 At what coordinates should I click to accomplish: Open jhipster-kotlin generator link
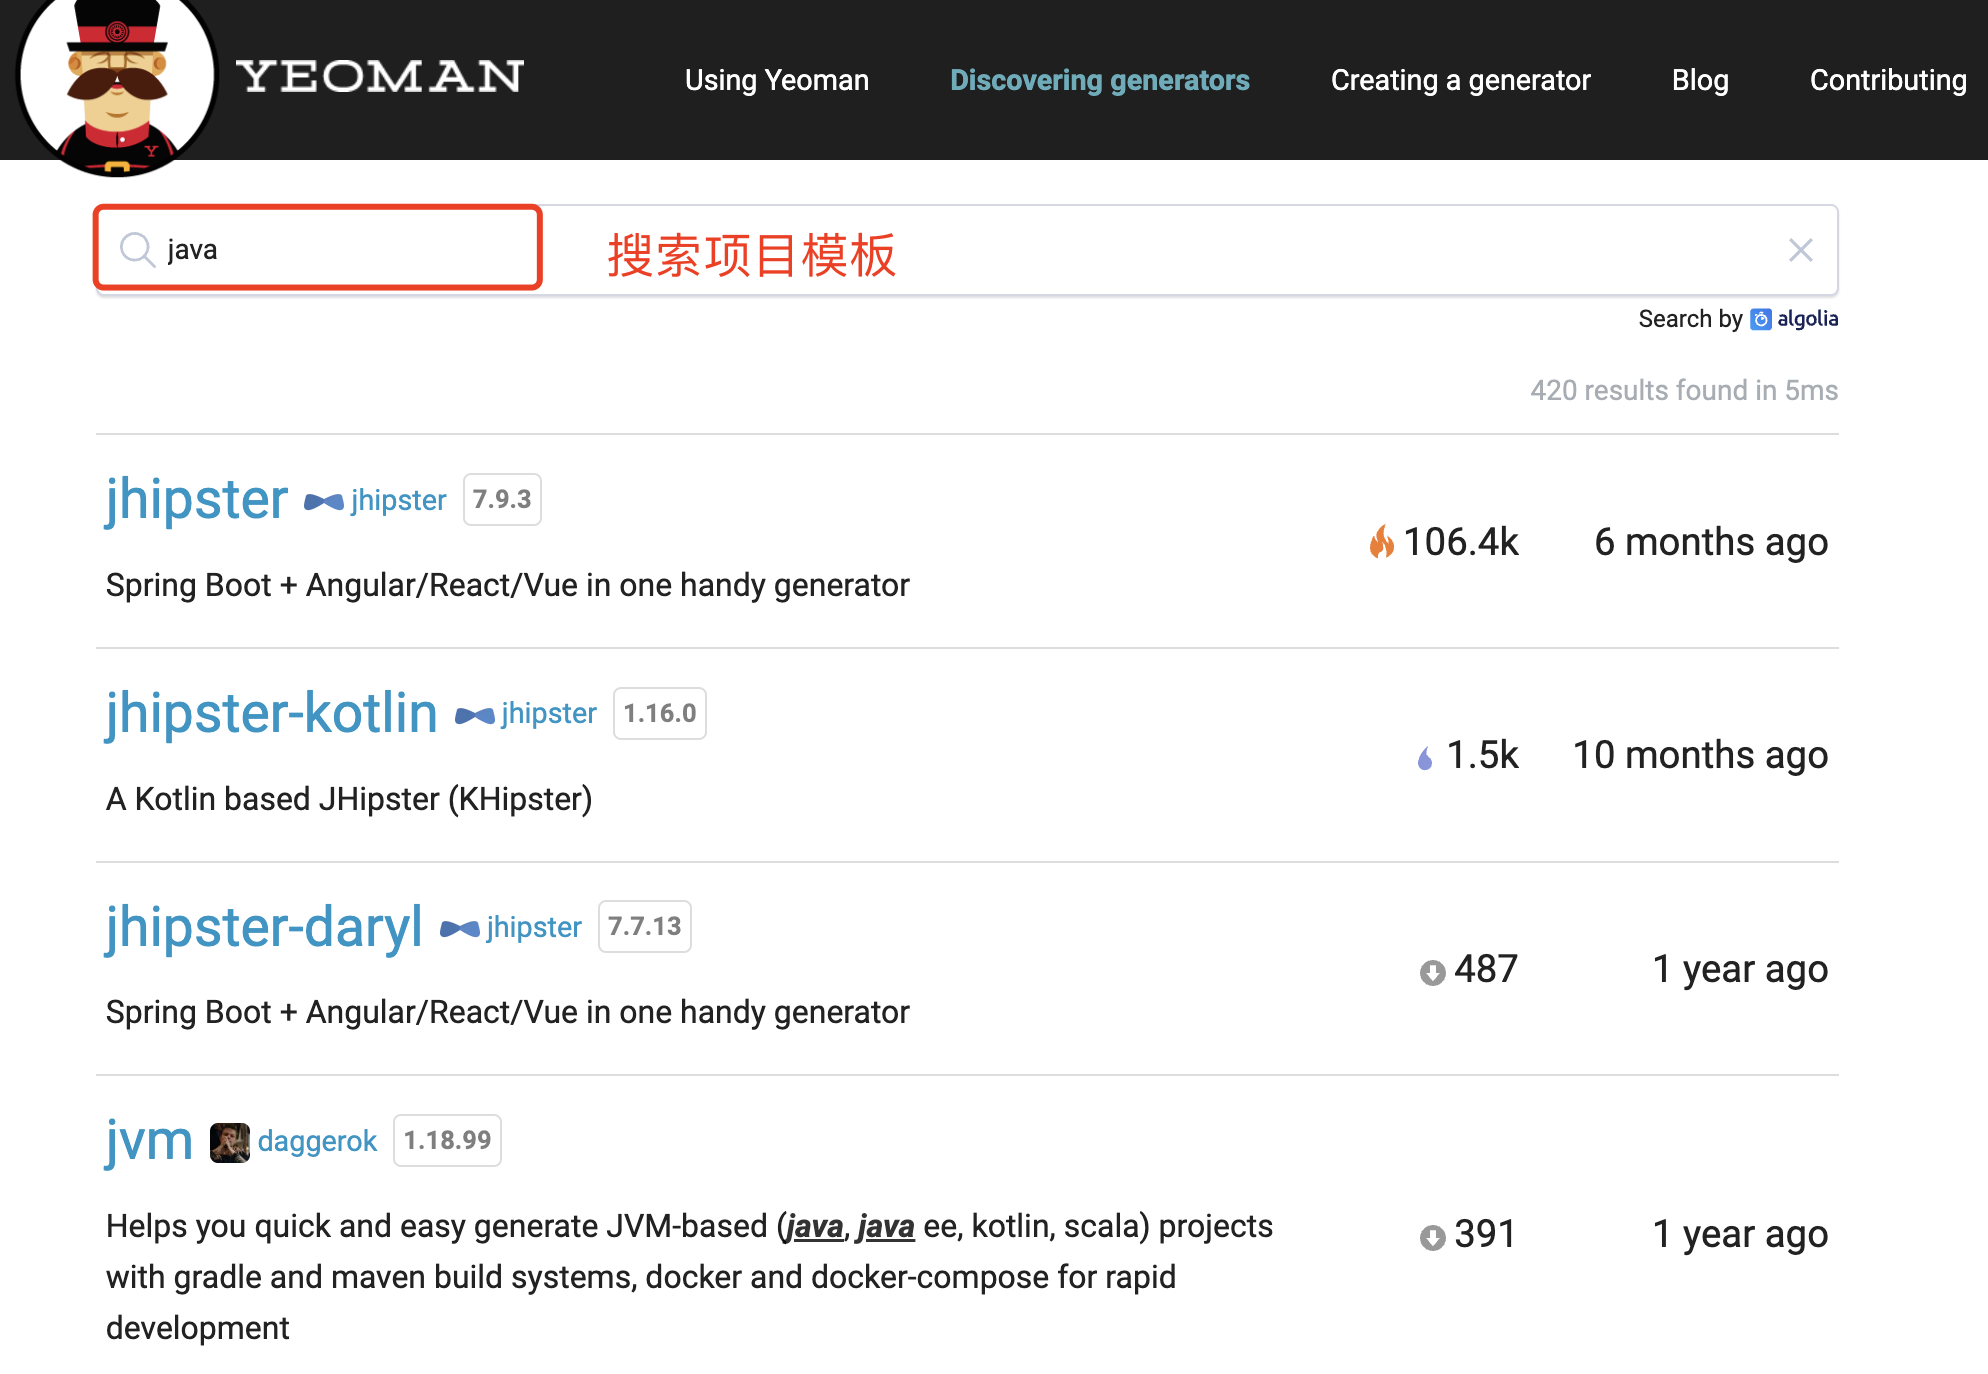272,713
